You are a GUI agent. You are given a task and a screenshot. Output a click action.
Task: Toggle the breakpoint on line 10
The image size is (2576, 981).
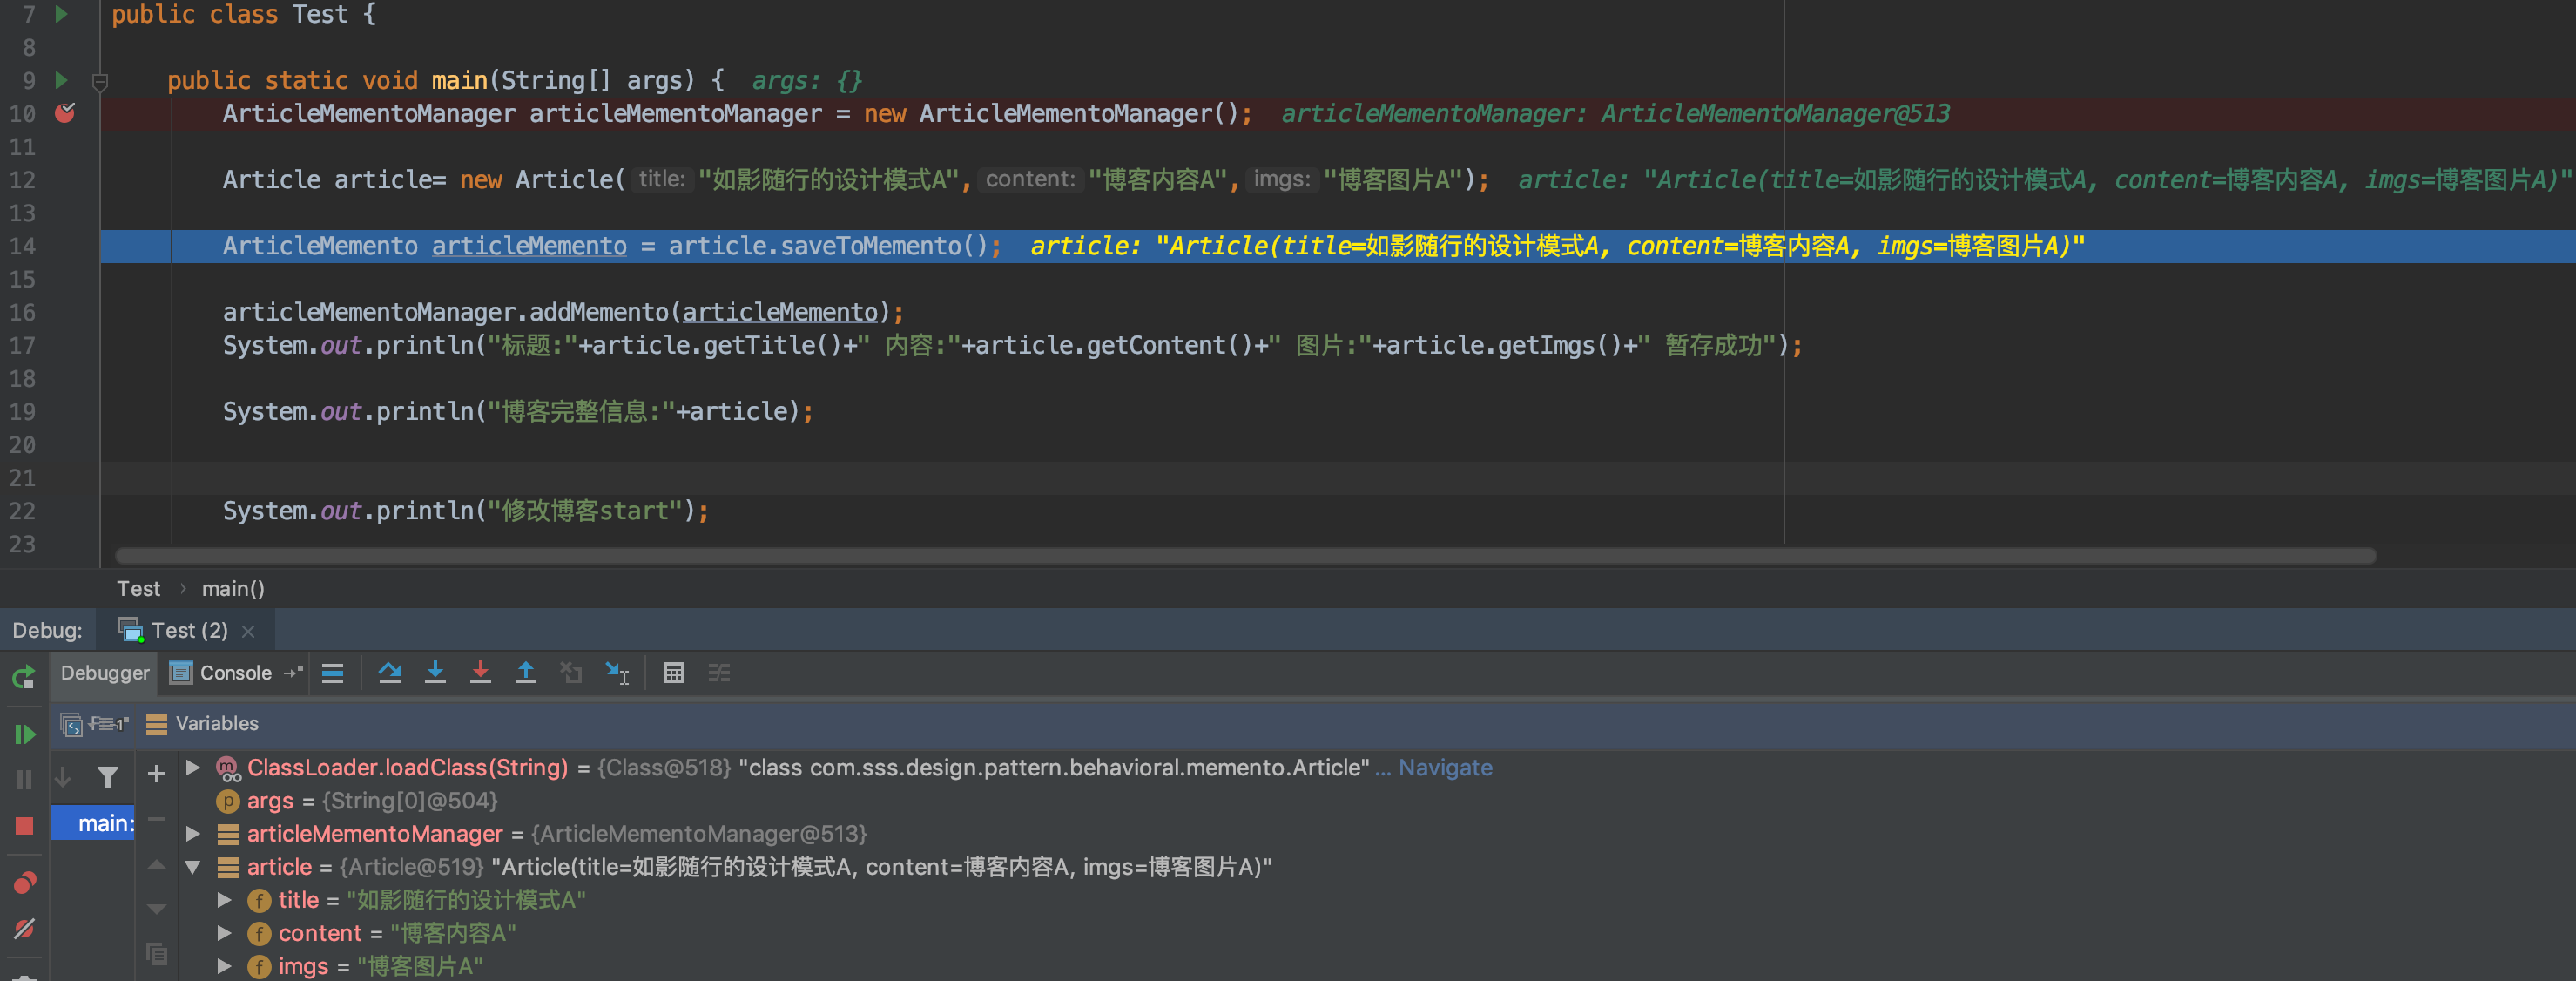pyautogui.click(x=65, y=113)
